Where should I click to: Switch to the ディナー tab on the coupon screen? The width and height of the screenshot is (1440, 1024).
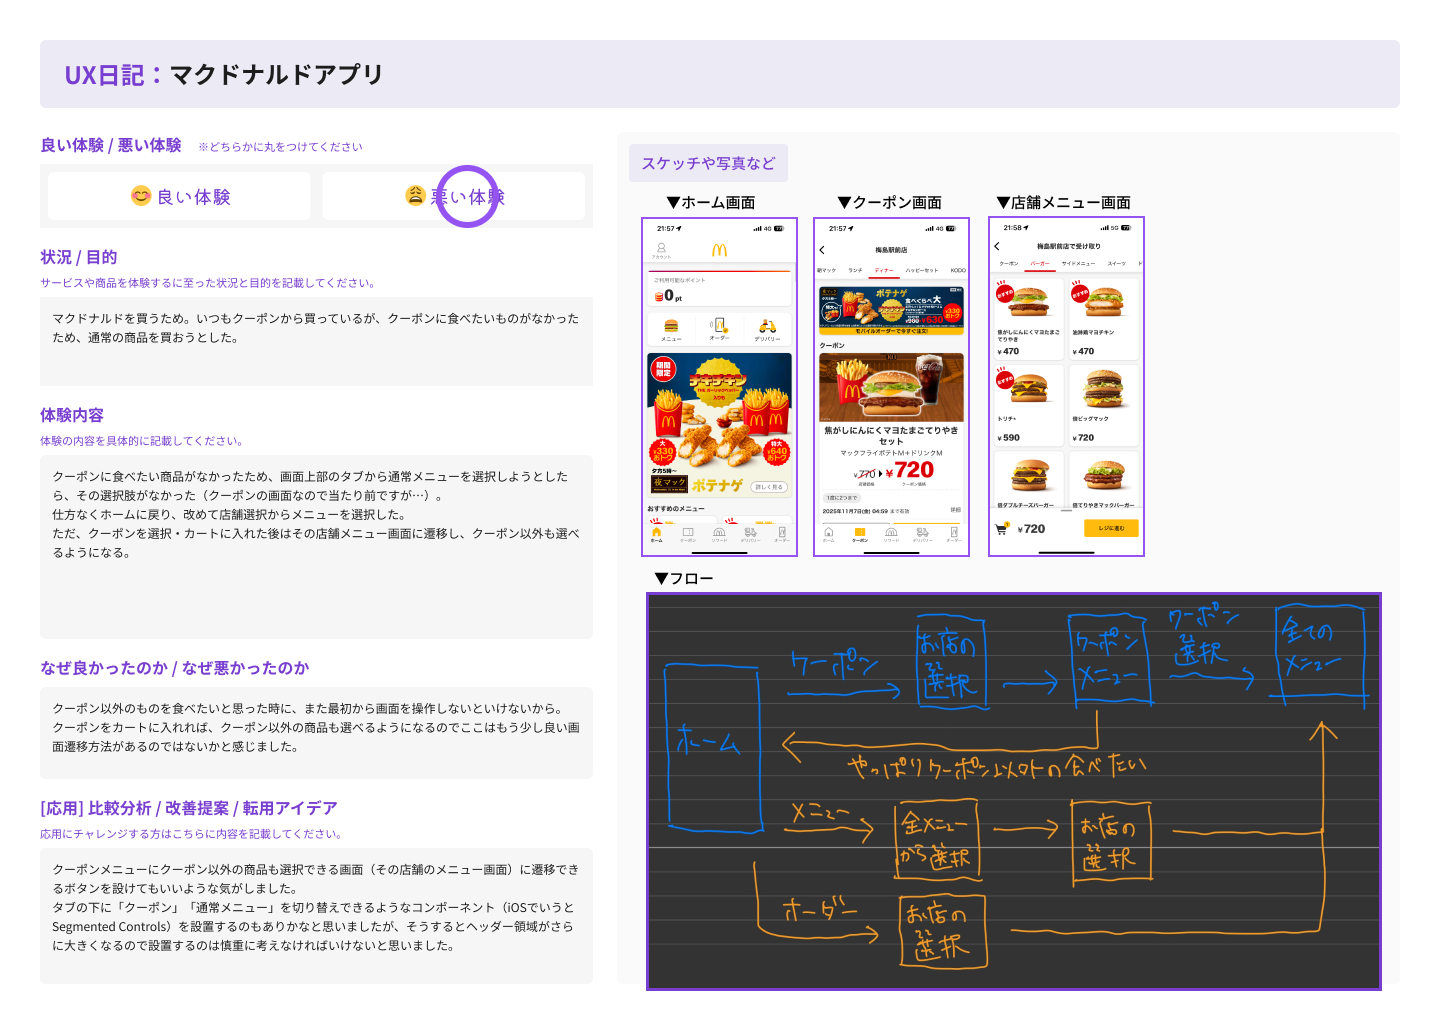884,270
